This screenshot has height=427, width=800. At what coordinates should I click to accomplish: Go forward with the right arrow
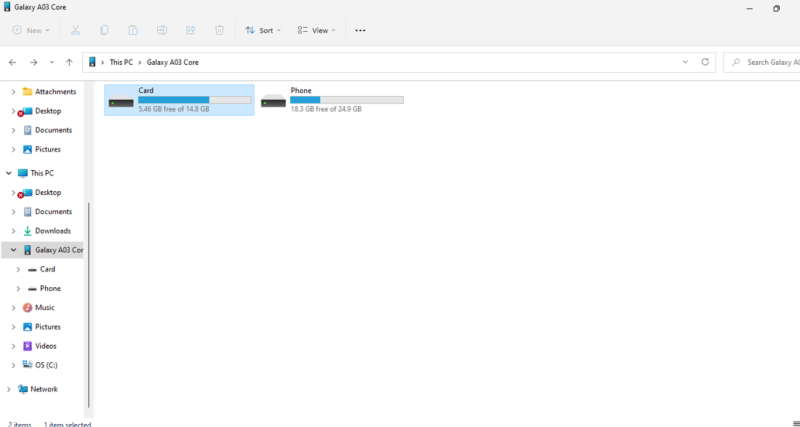tap(33, 62)
